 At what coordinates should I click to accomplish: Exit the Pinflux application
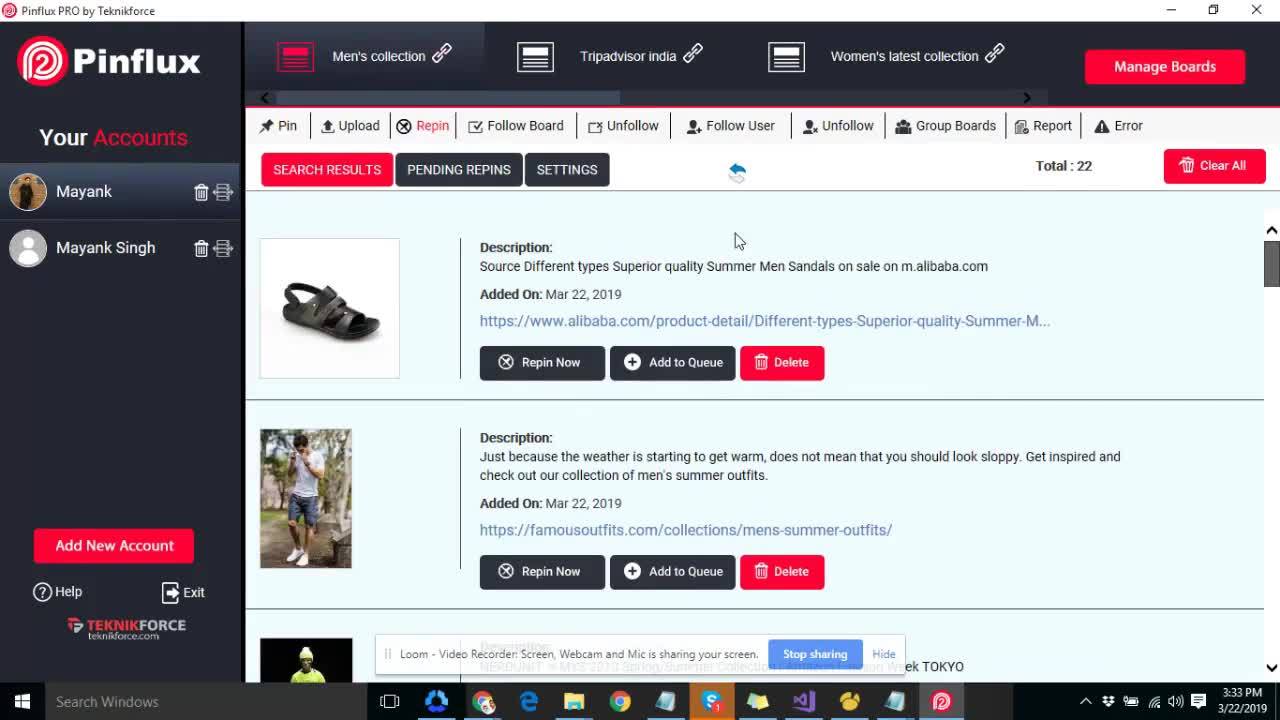(183, 592)
